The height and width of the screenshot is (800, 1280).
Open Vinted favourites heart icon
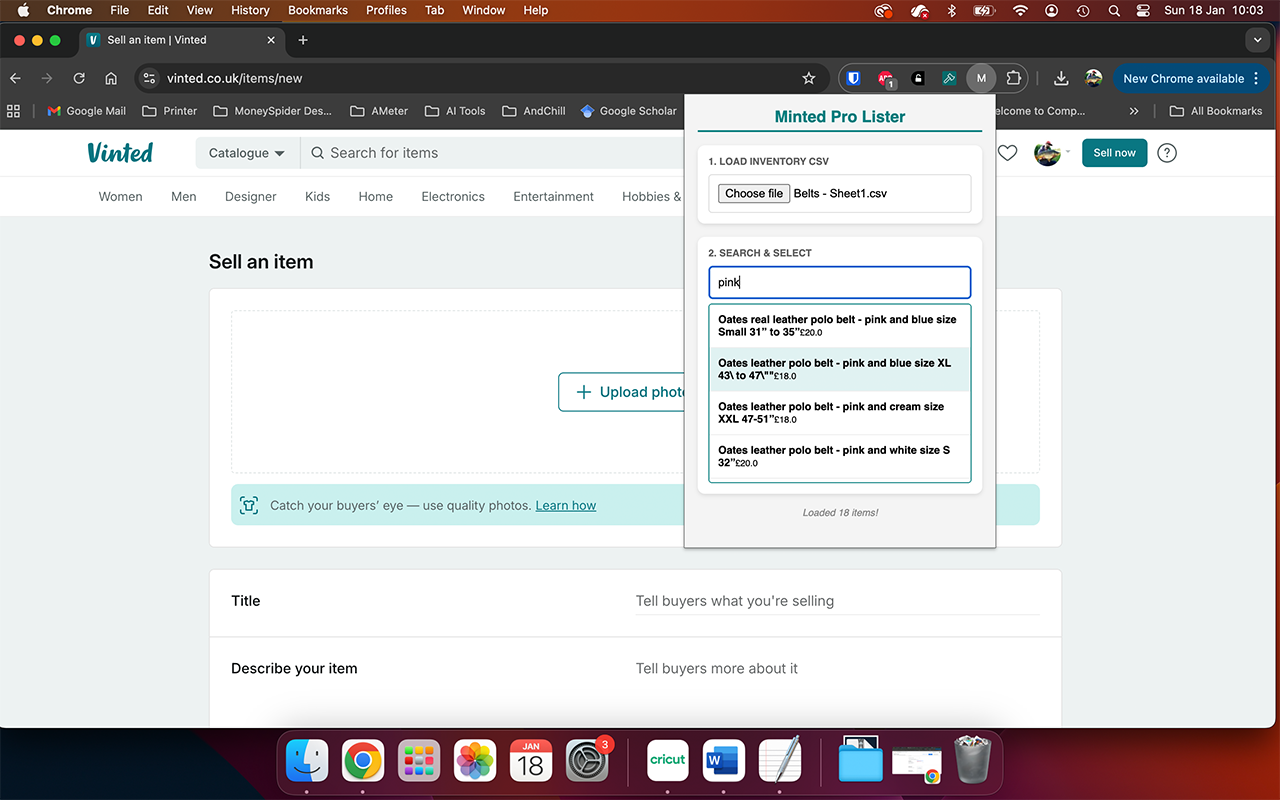tap(1008, 153)
